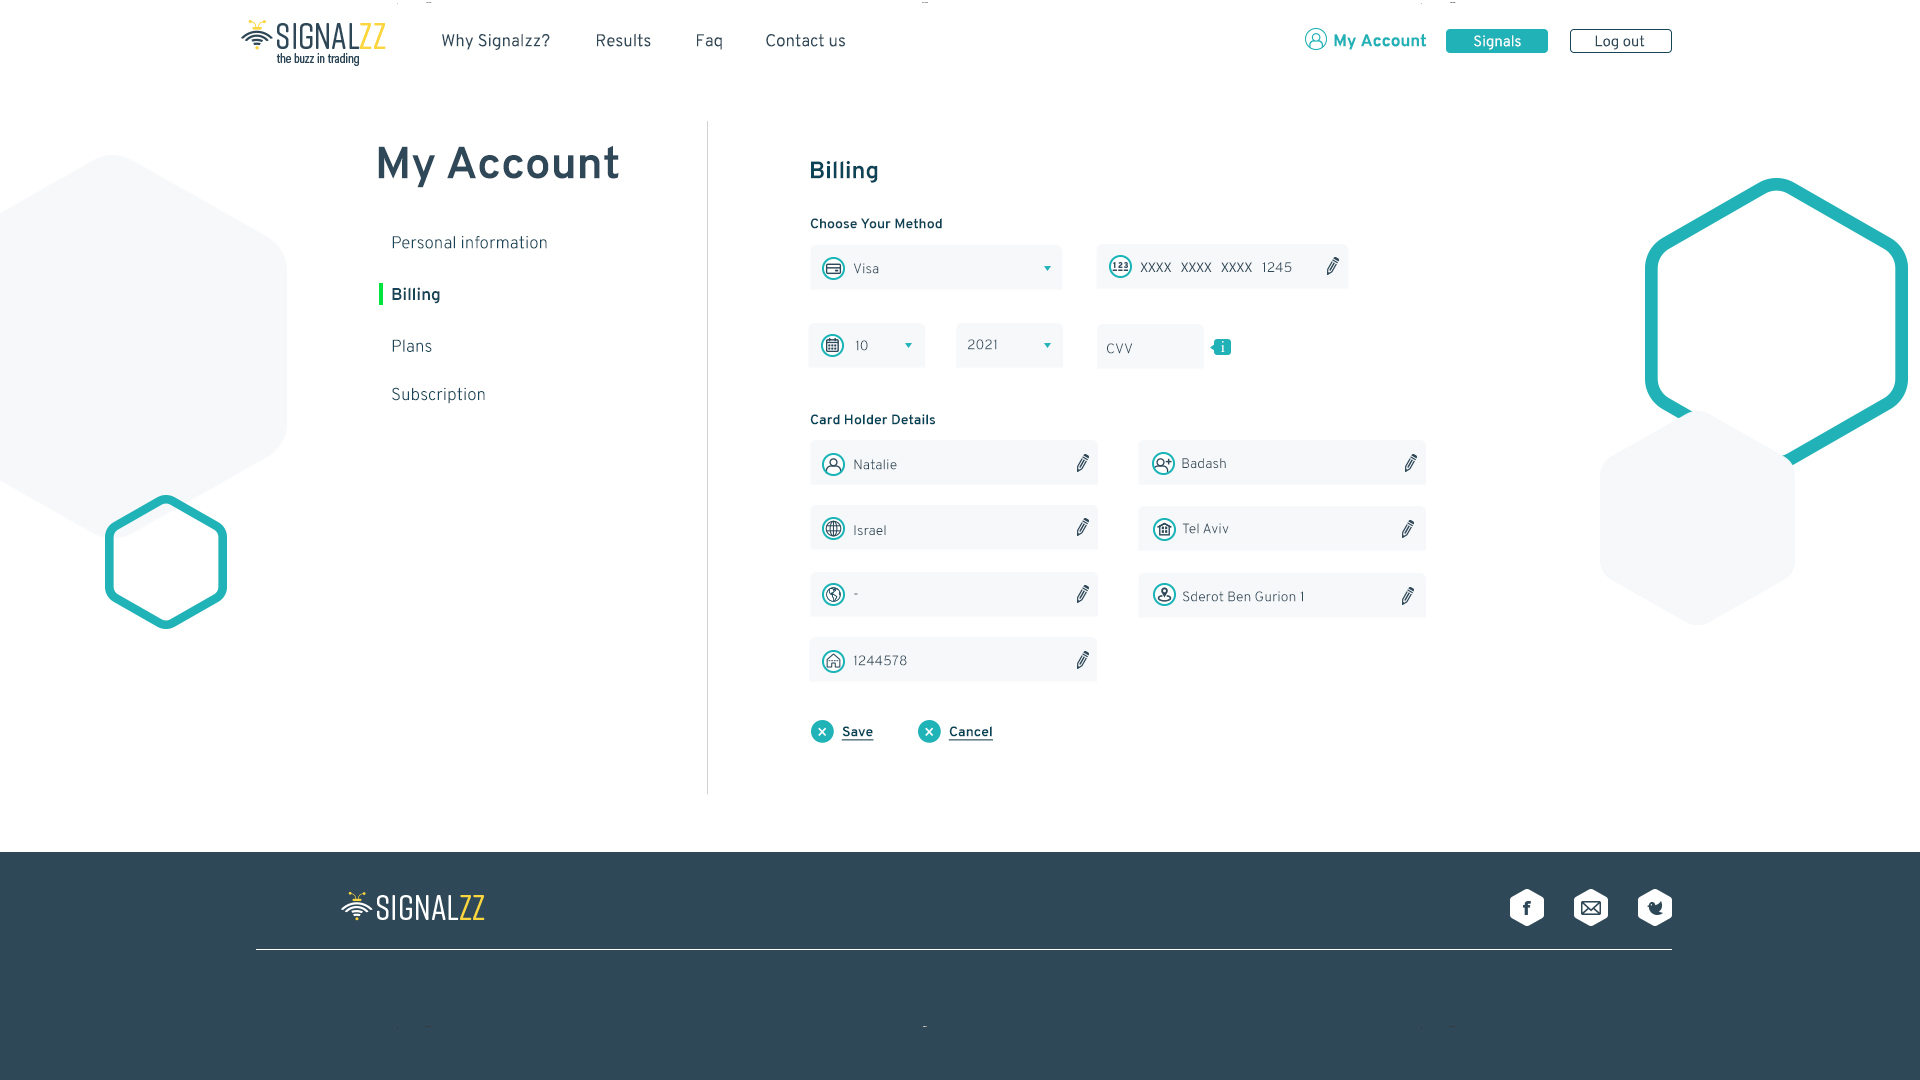Expand expiry month dropdown showing 10

(867, 346)
